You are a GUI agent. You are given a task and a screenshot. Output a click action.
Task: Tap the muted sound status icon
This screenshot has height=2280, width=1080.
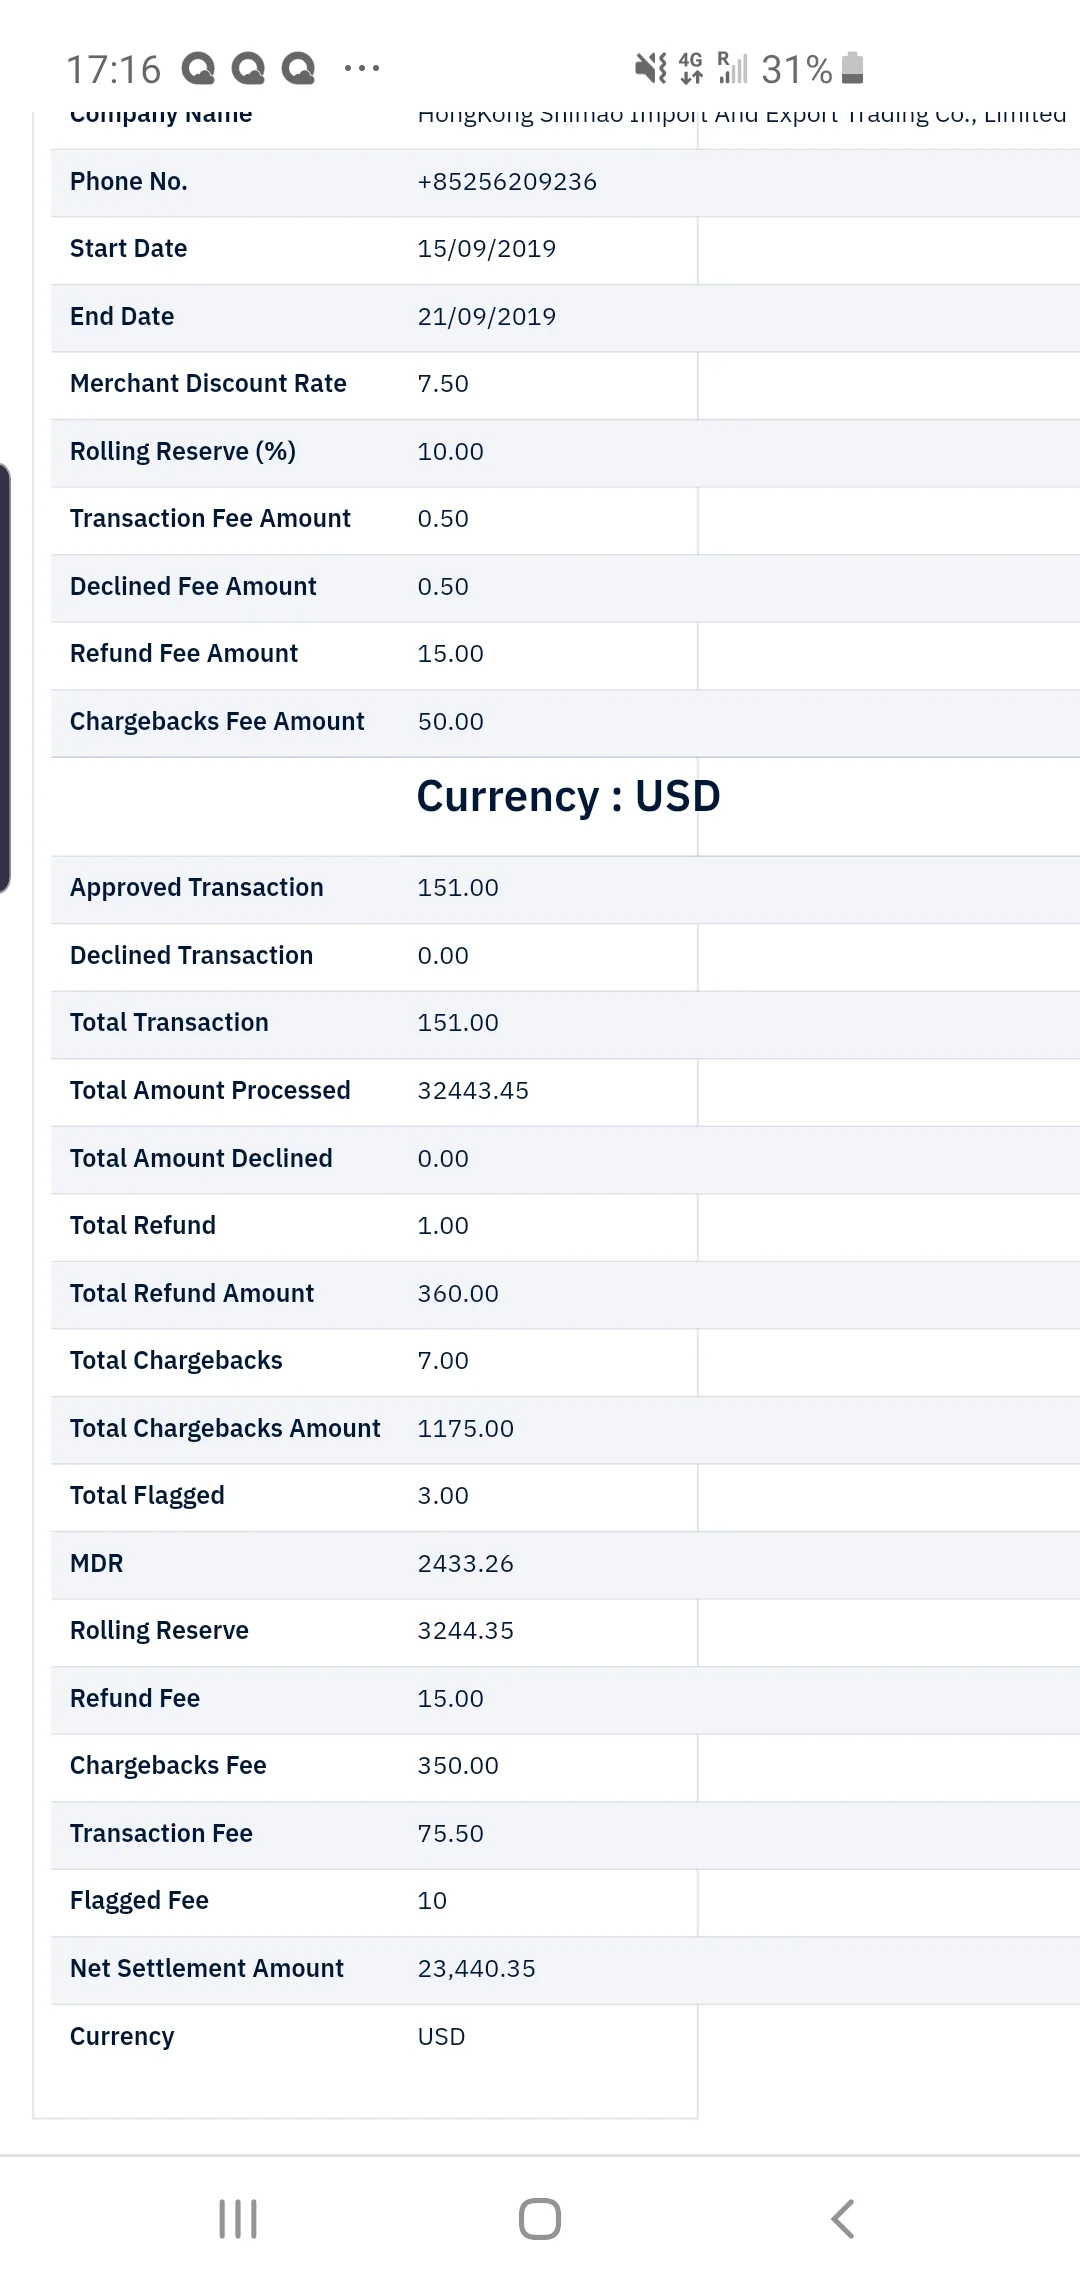click(x=651, y=68)
